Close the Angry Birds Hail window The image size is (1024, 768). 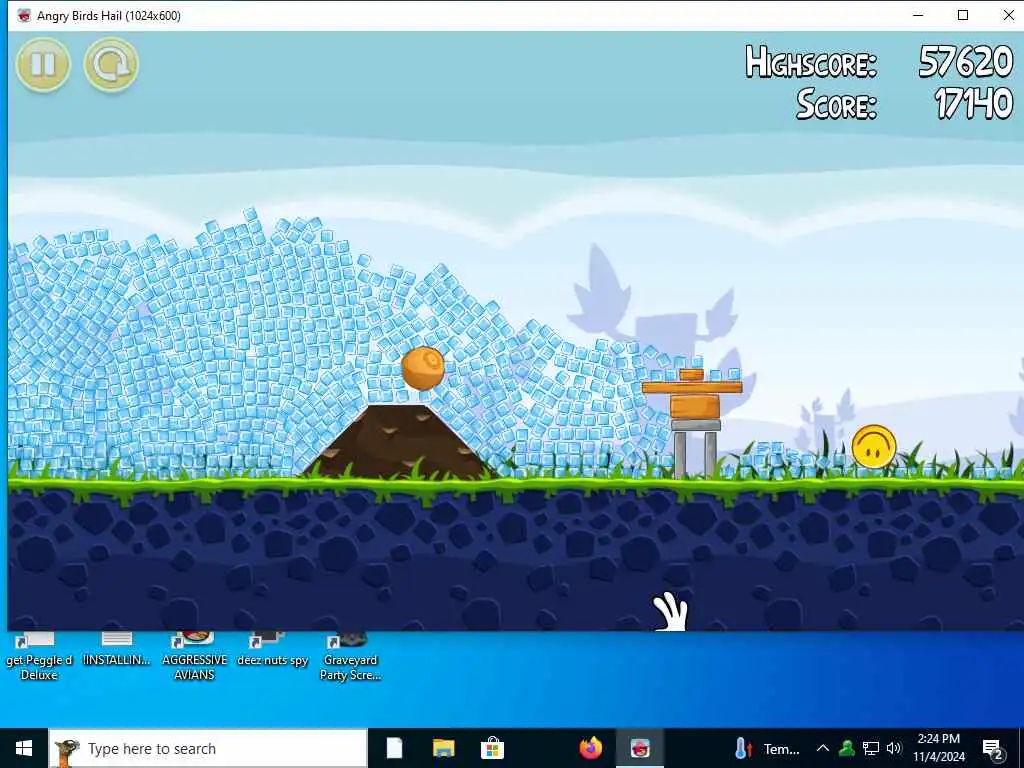[1008, 15]
